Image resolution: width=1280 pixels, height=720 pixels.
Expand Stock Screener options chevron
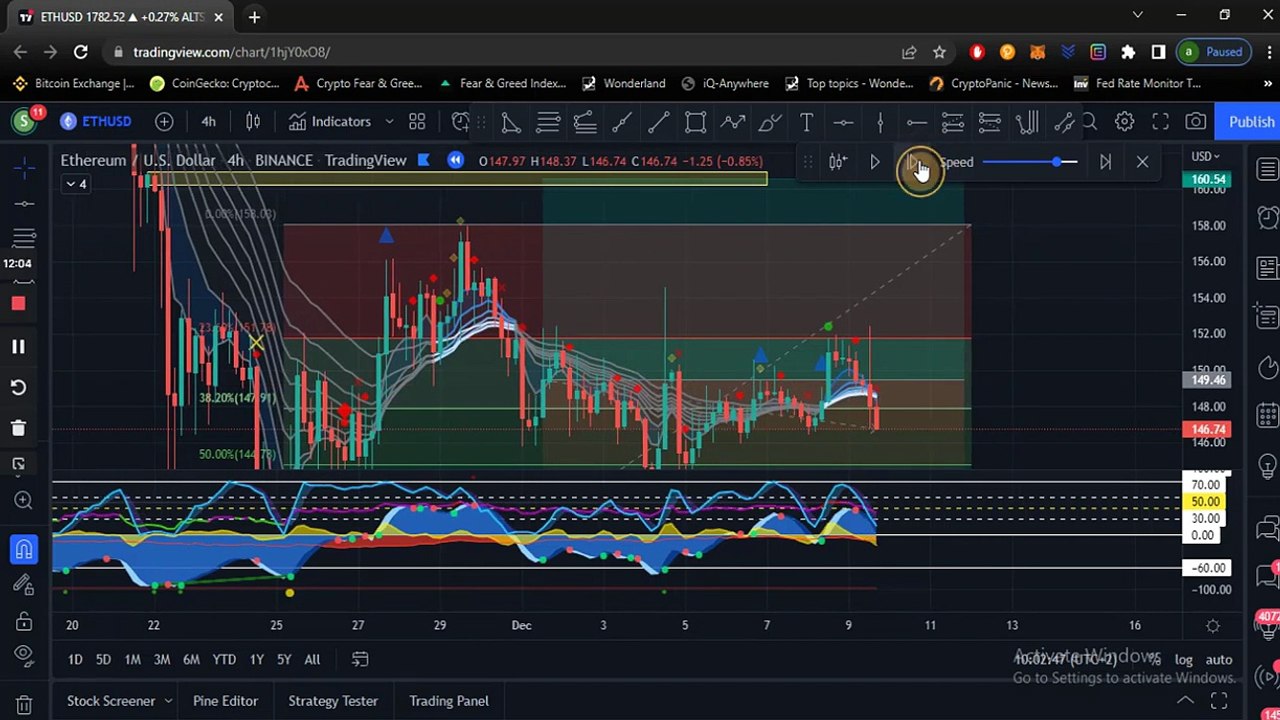(168, 701)
